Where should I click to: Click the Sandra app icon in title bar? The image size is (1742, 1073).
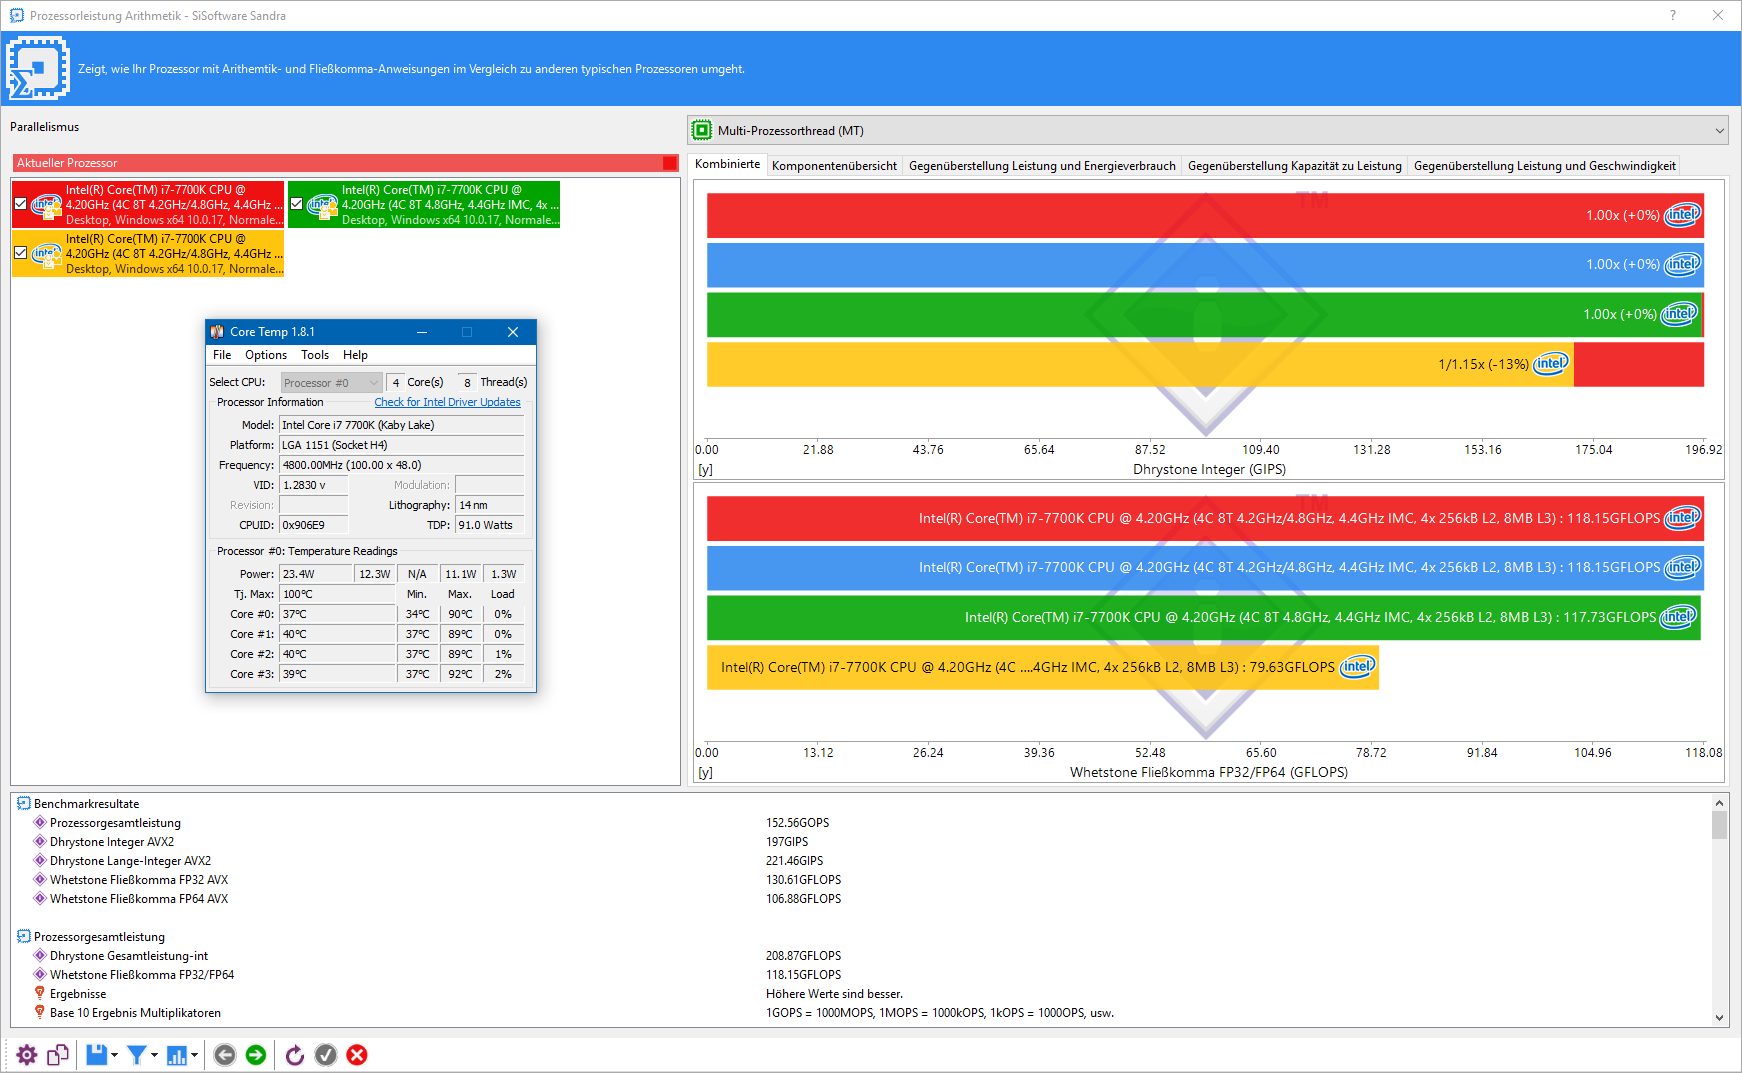click(16, 15)
